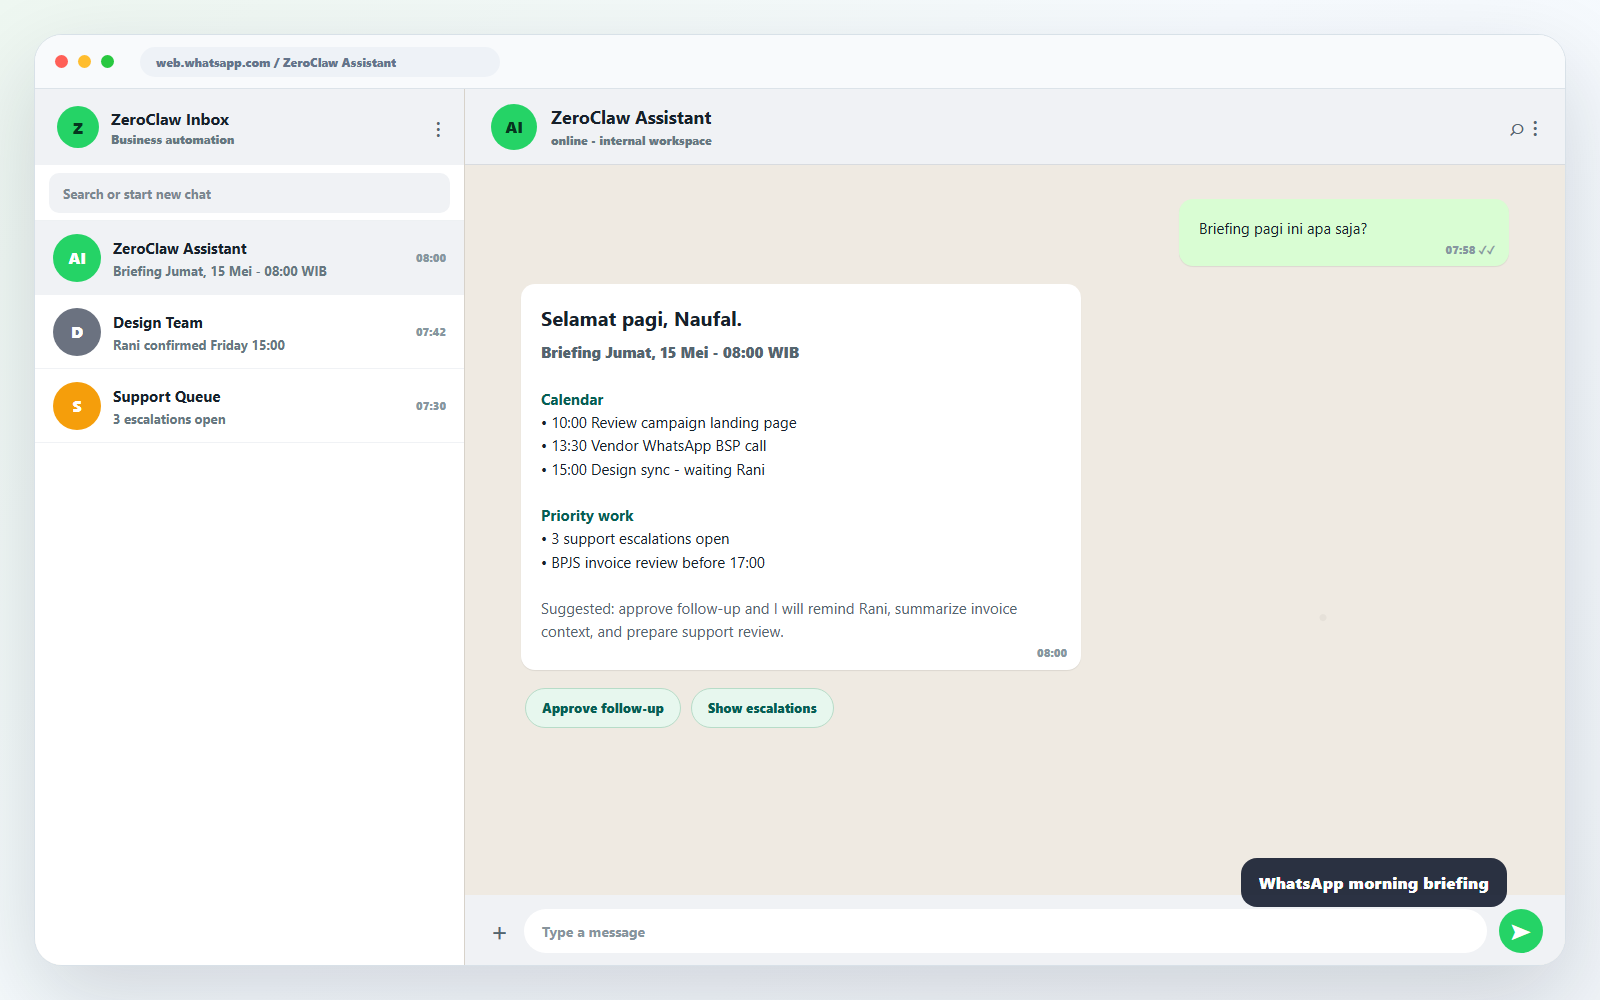This screenshot has width=1600, height=1000.
Task: Click '10:00 Review campaign landing page' item
Action: [x=669, y=423]
